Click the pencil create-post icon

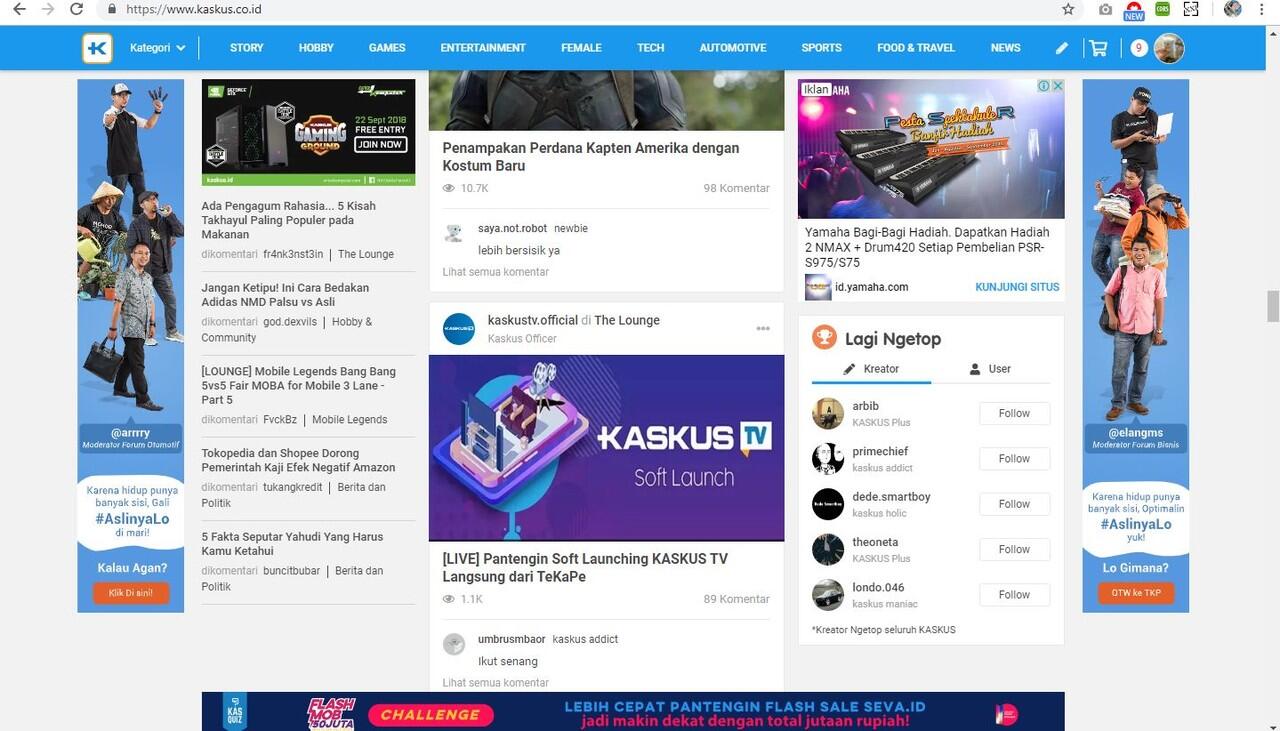click(1062, 48)
